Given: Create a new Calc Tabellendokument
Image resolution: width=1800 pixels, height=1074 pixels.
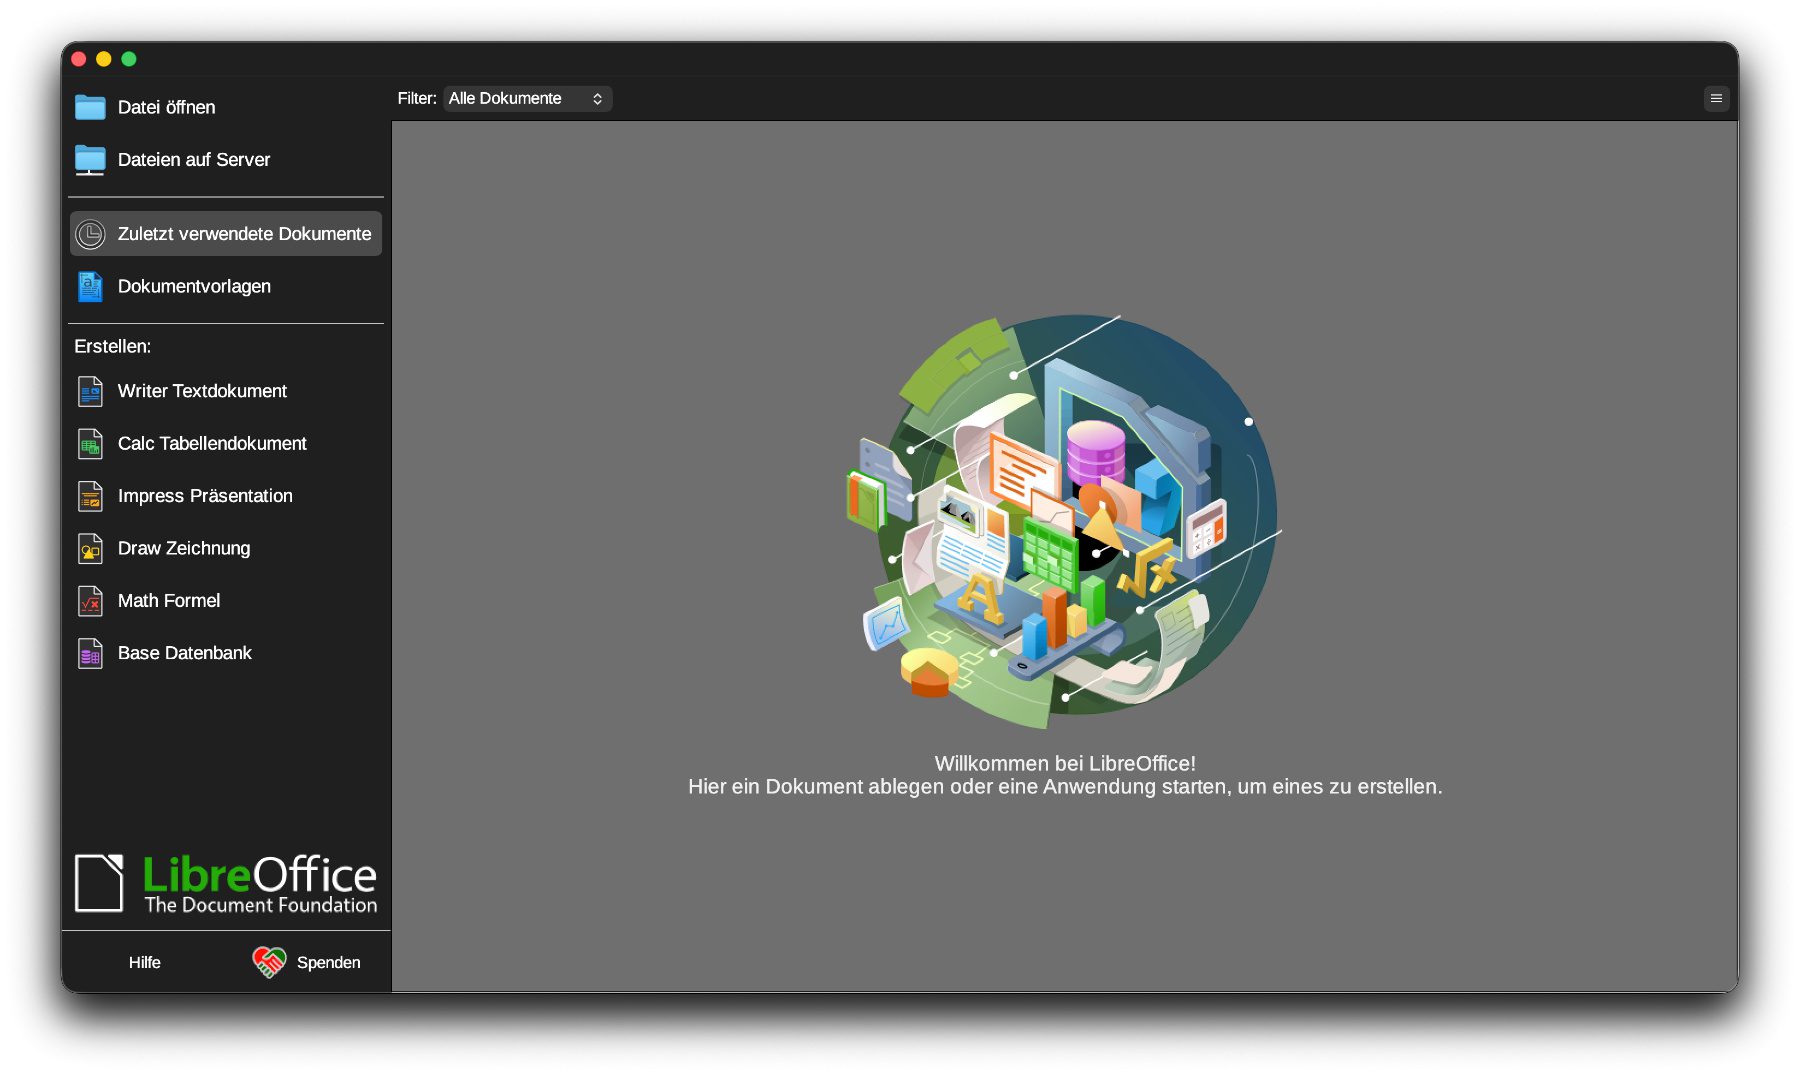Looking at the screenshot, I should [x=212, y=443].
